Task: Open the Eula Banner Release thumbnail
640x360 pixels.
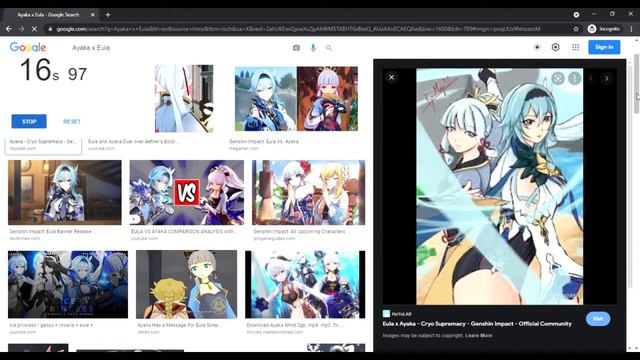Action: 64,192
